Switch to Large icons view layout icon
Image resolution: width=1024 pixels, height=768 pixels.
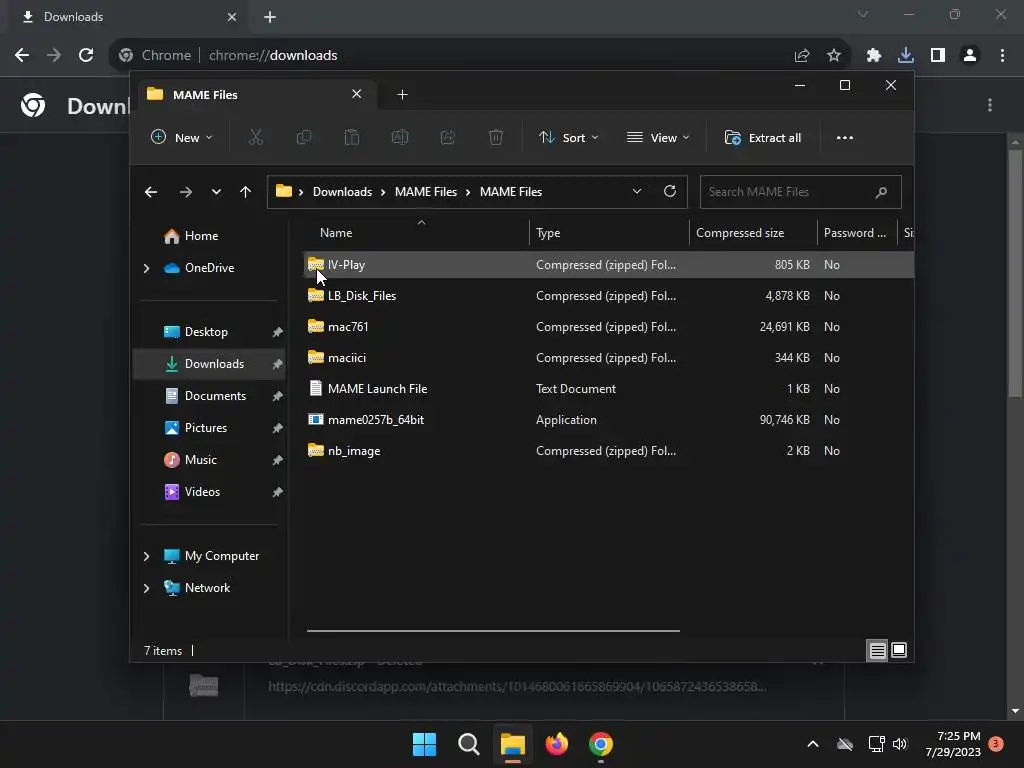(899, 650)
